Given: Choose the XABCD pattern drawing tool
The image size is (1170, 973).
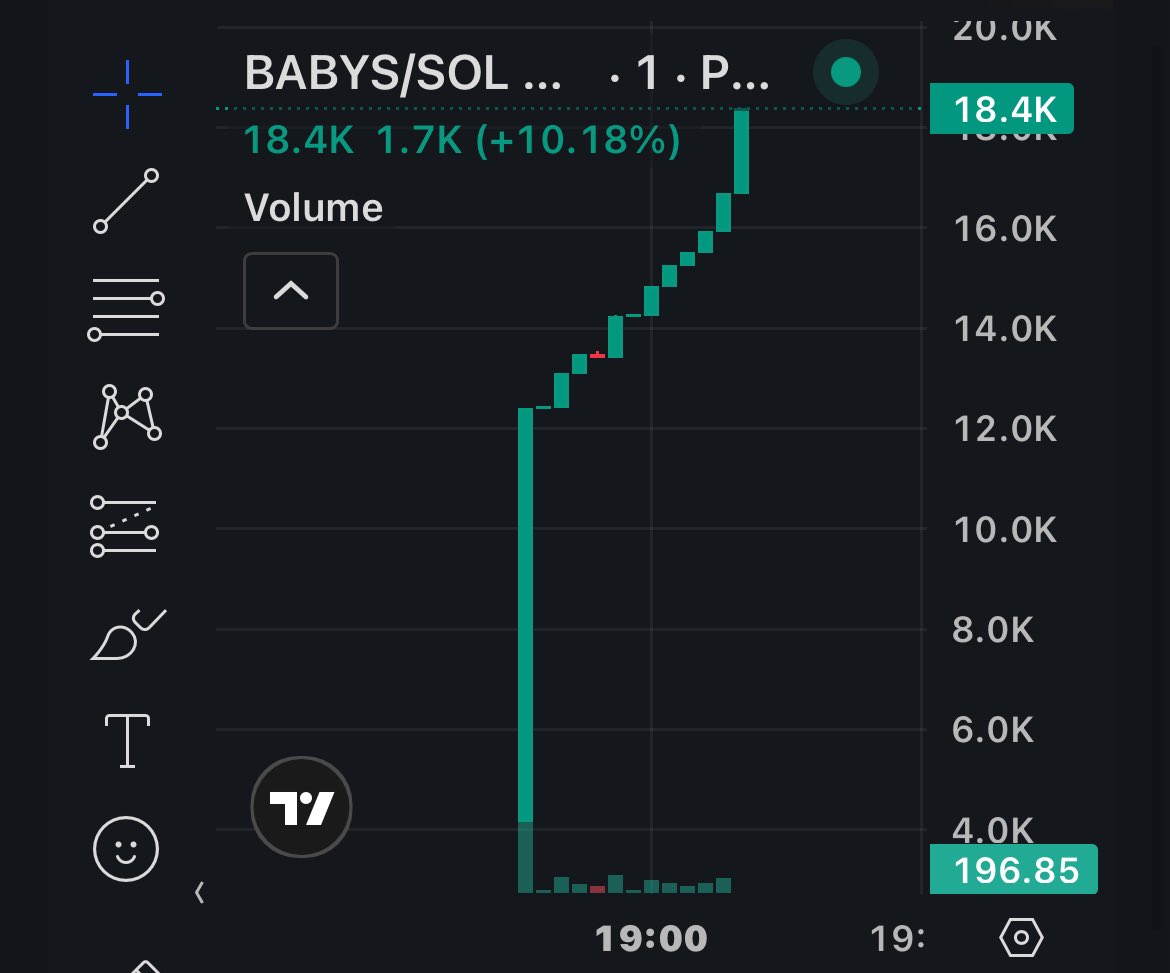Looking at the screenshot, I should pyautogui.click(x=127, y=417).
